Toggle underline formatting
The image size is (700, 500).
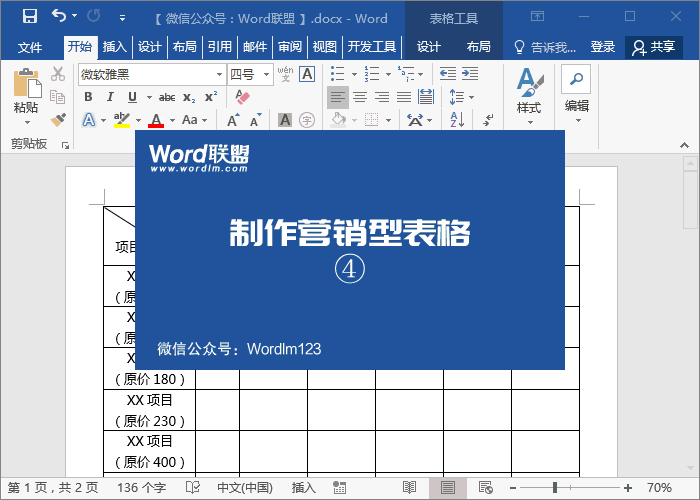click(x=132, y=97)
